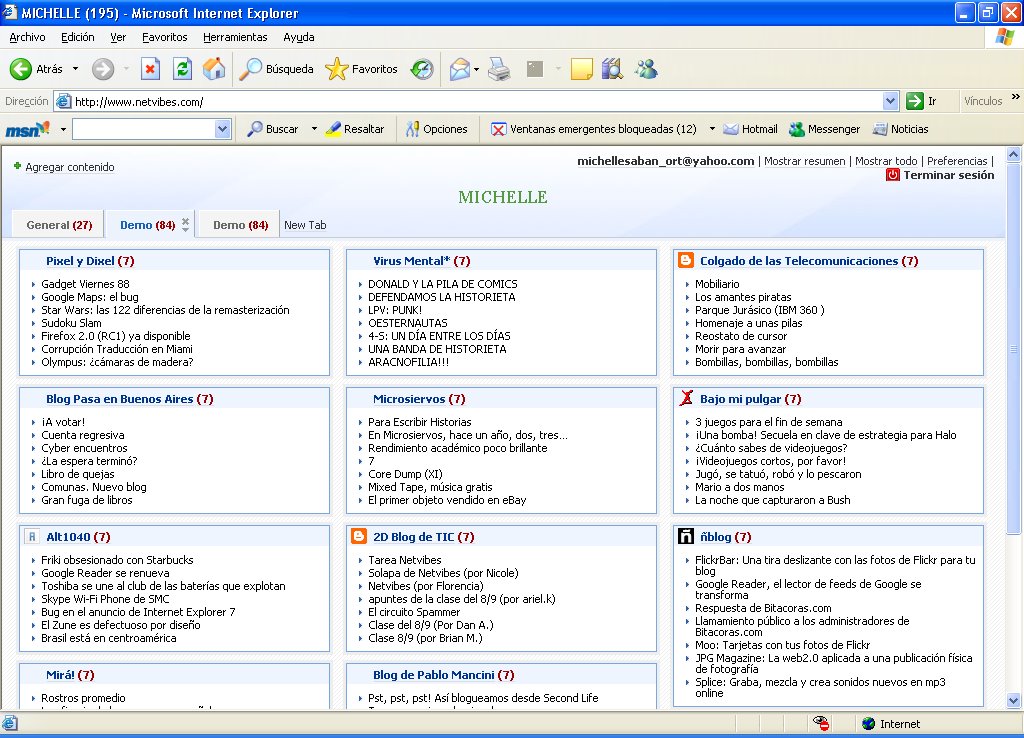The height and width of the screenshot is (738, 1024).
Task: Click the Internet zone globe in status bar
Action: pyautogui.click(x=868, y=723)
